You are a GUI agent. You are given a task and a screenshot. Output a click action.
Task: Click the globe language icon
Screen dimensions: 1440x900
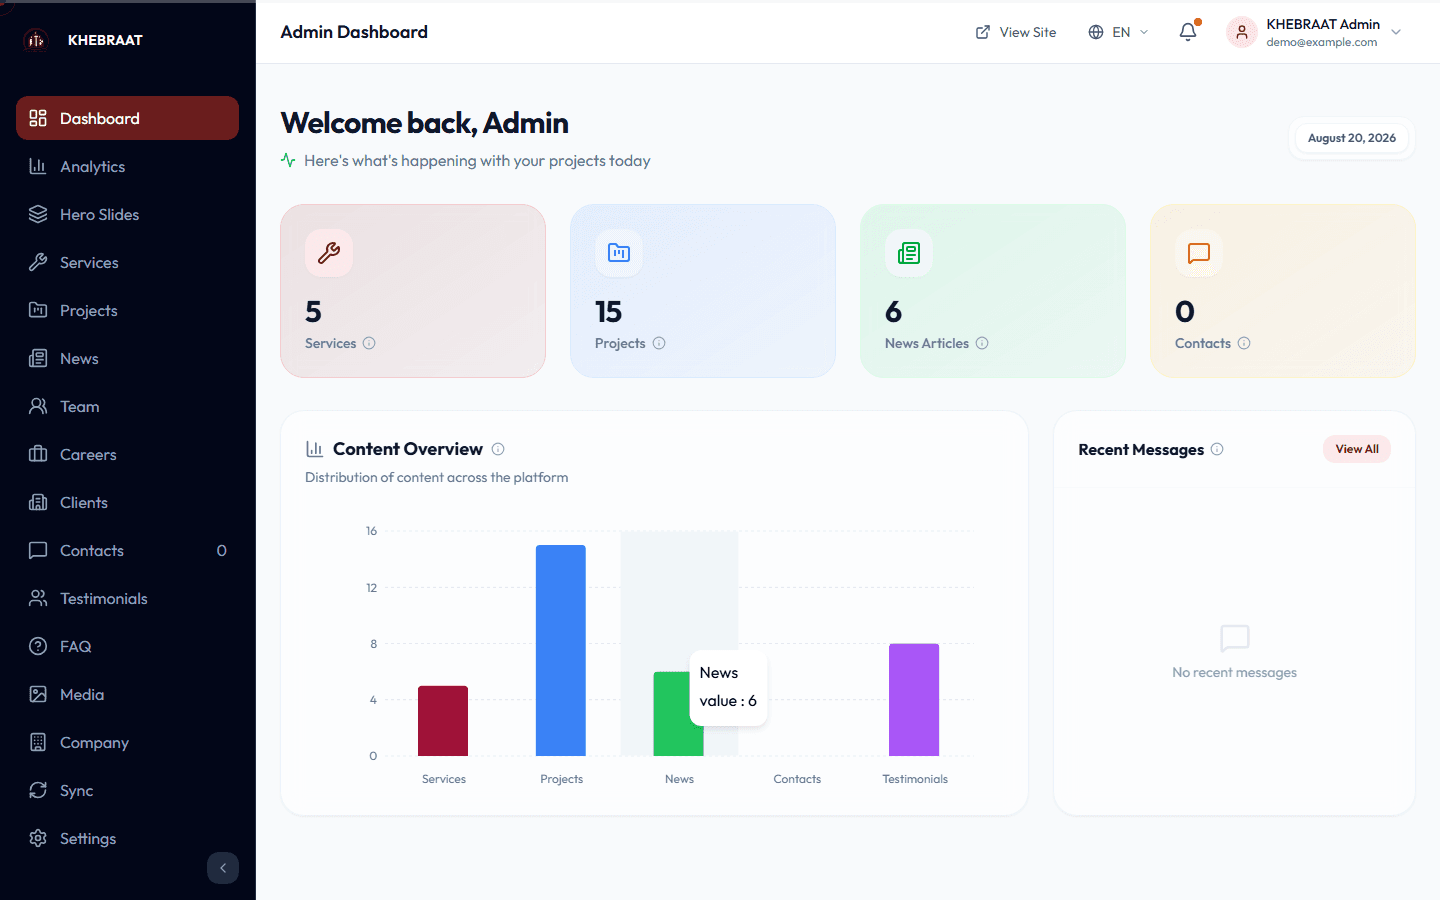point(1096,32)
